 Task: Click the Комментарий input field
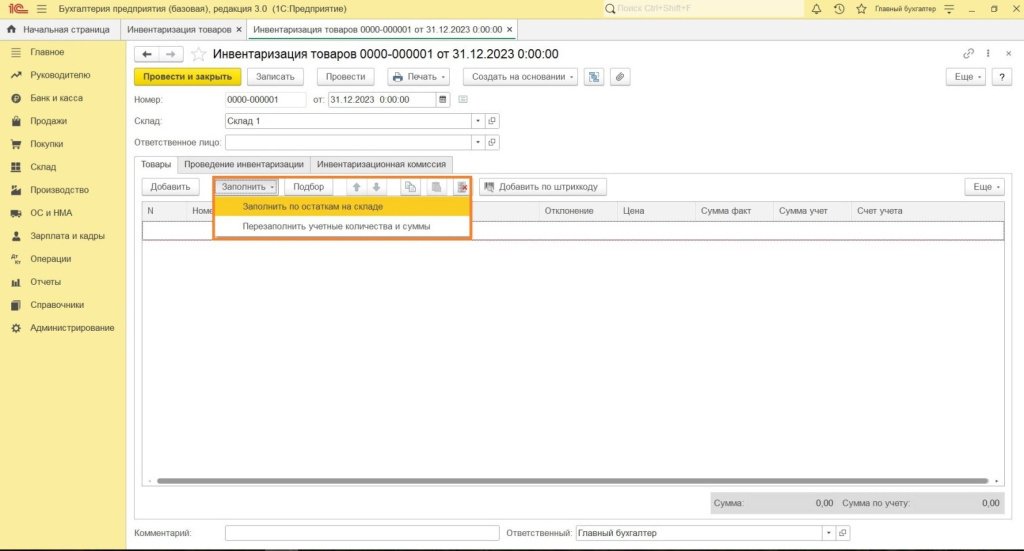[362, 533]
